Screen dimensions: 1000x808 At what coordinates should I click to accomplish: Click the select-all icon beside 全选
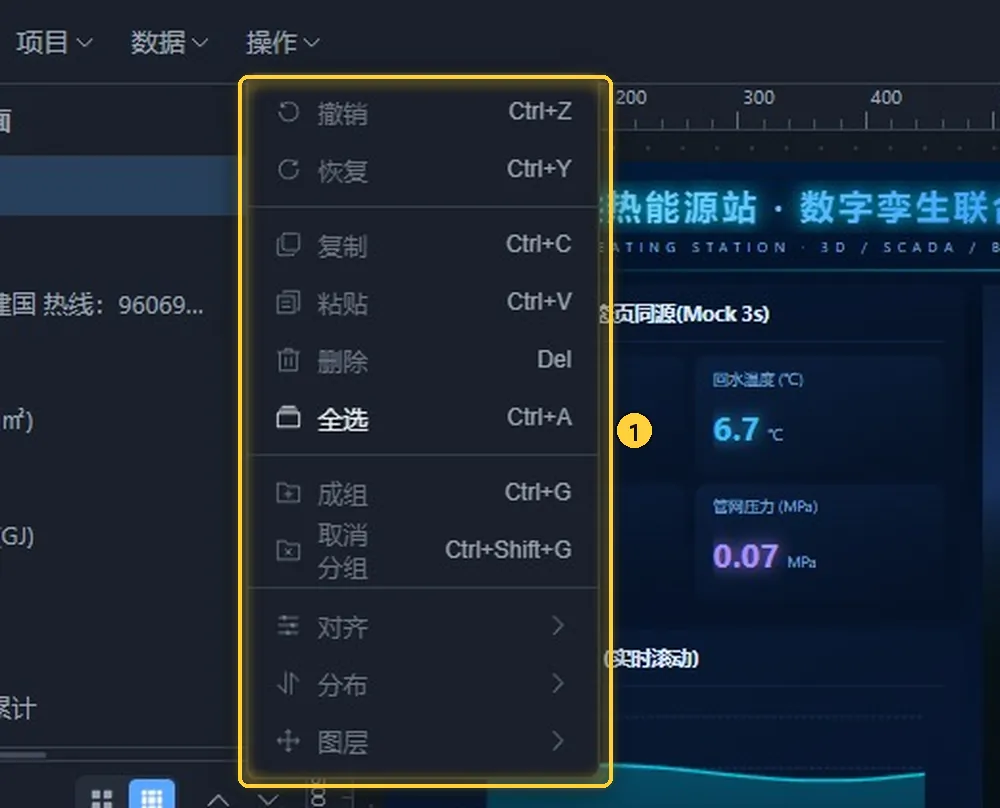288,417
